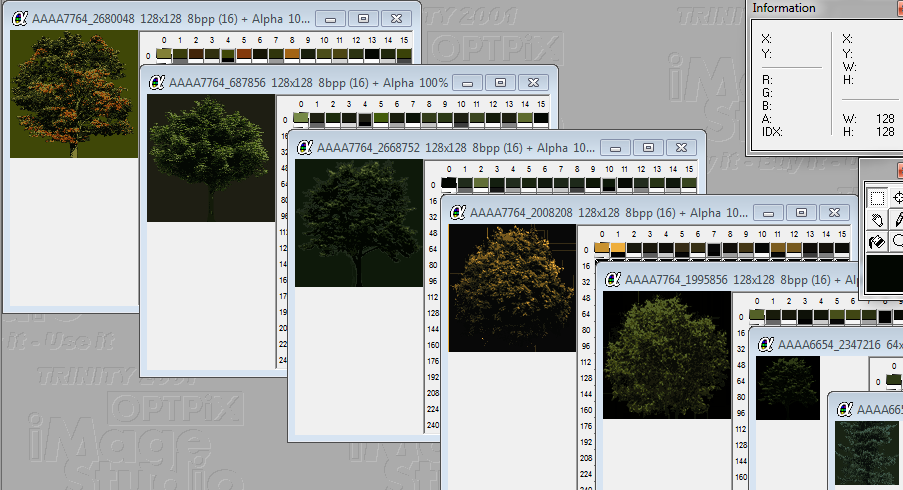
Task: Click the black foreground color box in tool palette
Action: (x=884, y=274)
